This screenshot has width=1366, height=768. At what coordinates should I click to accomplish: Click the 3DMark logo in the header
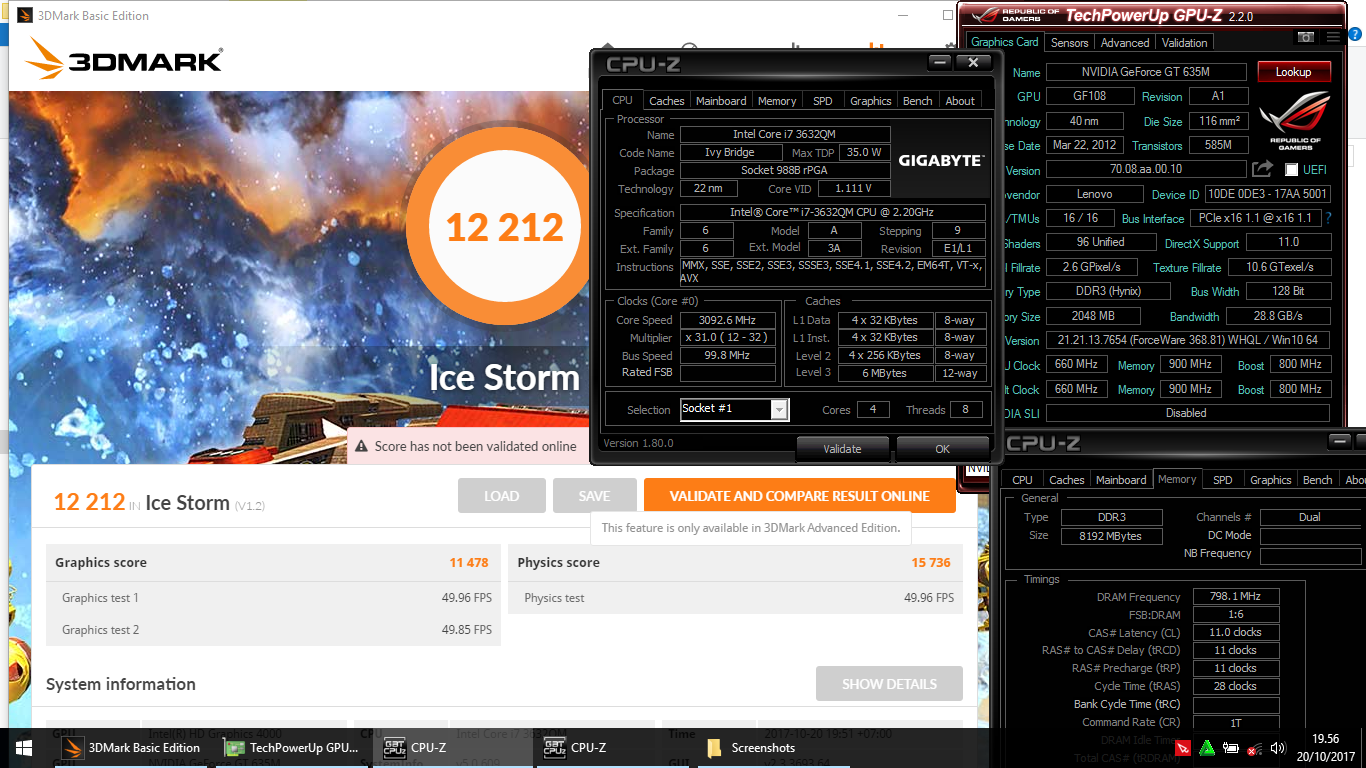[x=124, y=59]
